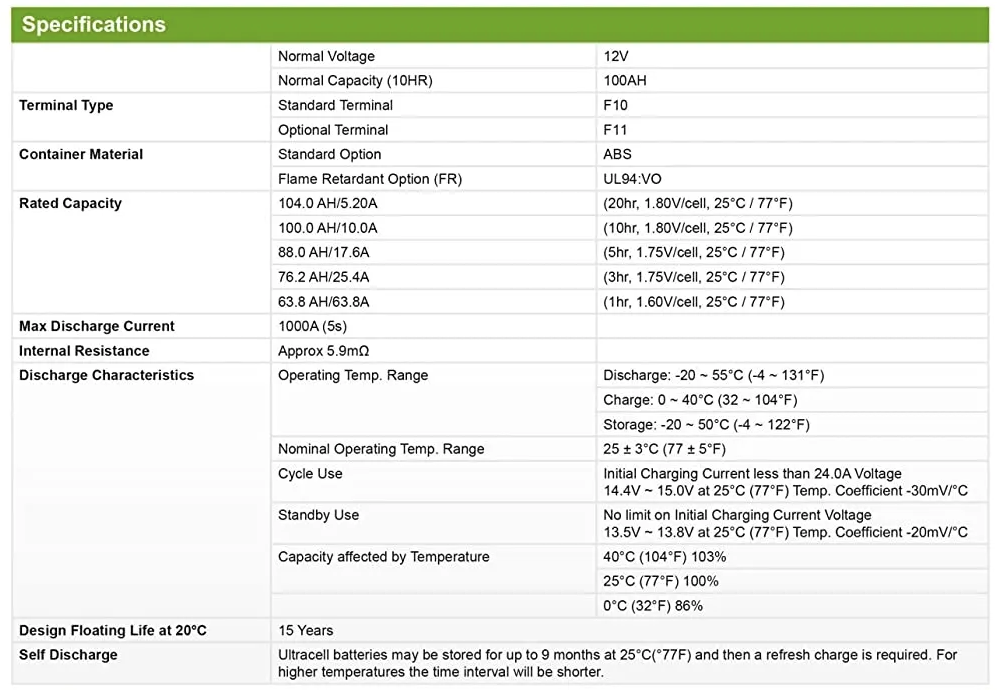Viewport: 1001px width, 690px height.
Task: Select the Terminal Type row heading
Action: [66, 106]
